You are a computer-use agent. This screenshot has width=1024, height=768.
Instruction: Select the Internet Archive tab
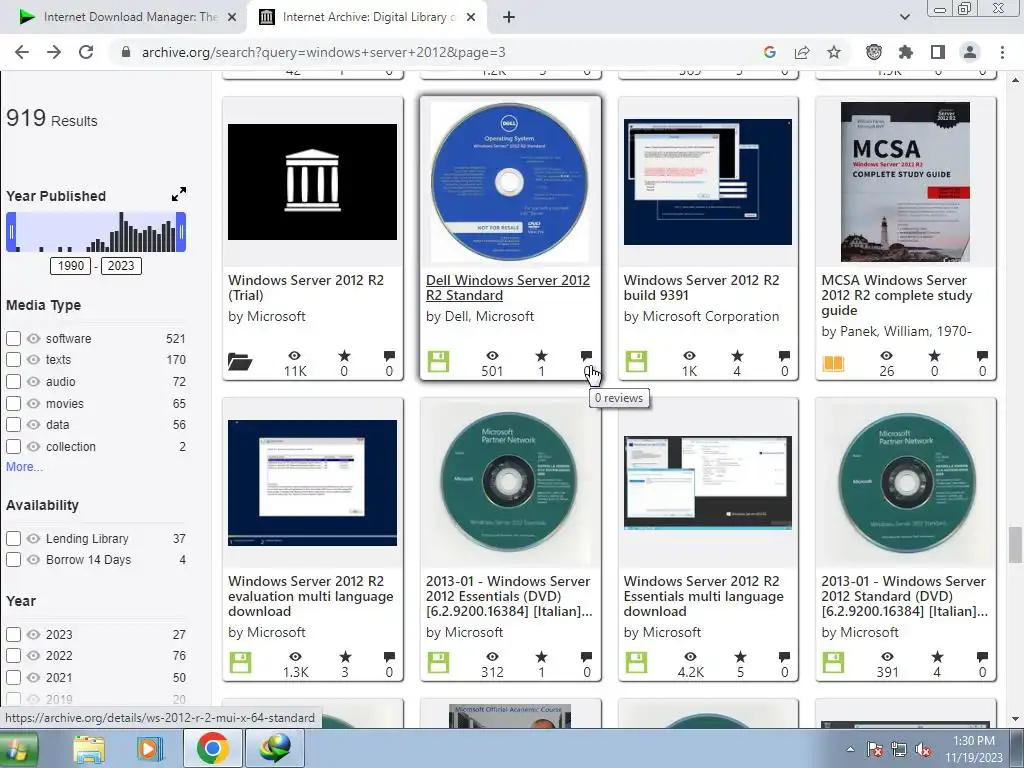tap(368, 17)
